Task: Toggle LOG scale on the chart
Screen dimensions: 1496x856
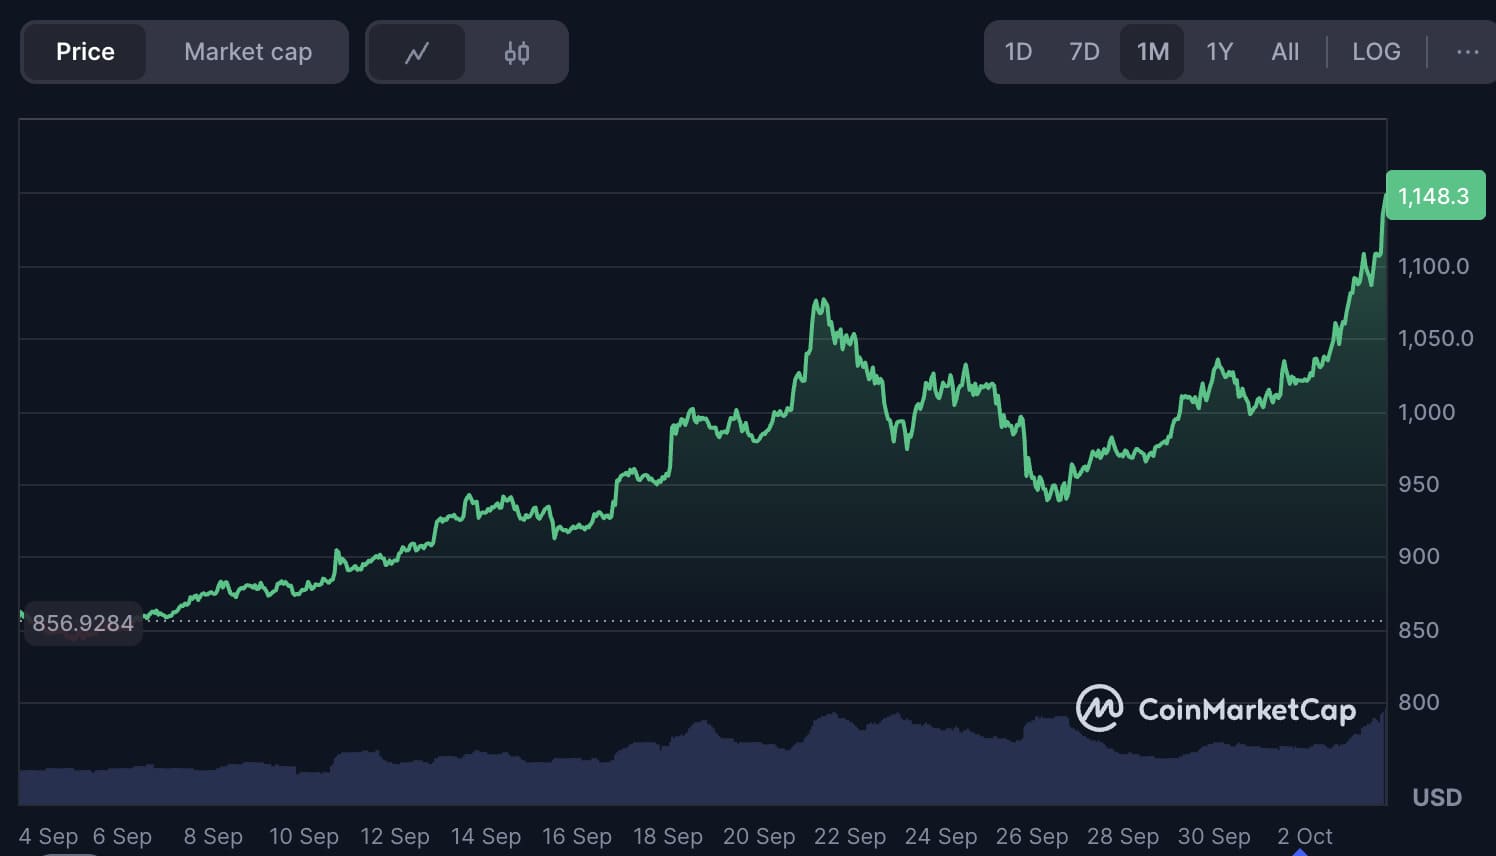Action: [1376, 52]
